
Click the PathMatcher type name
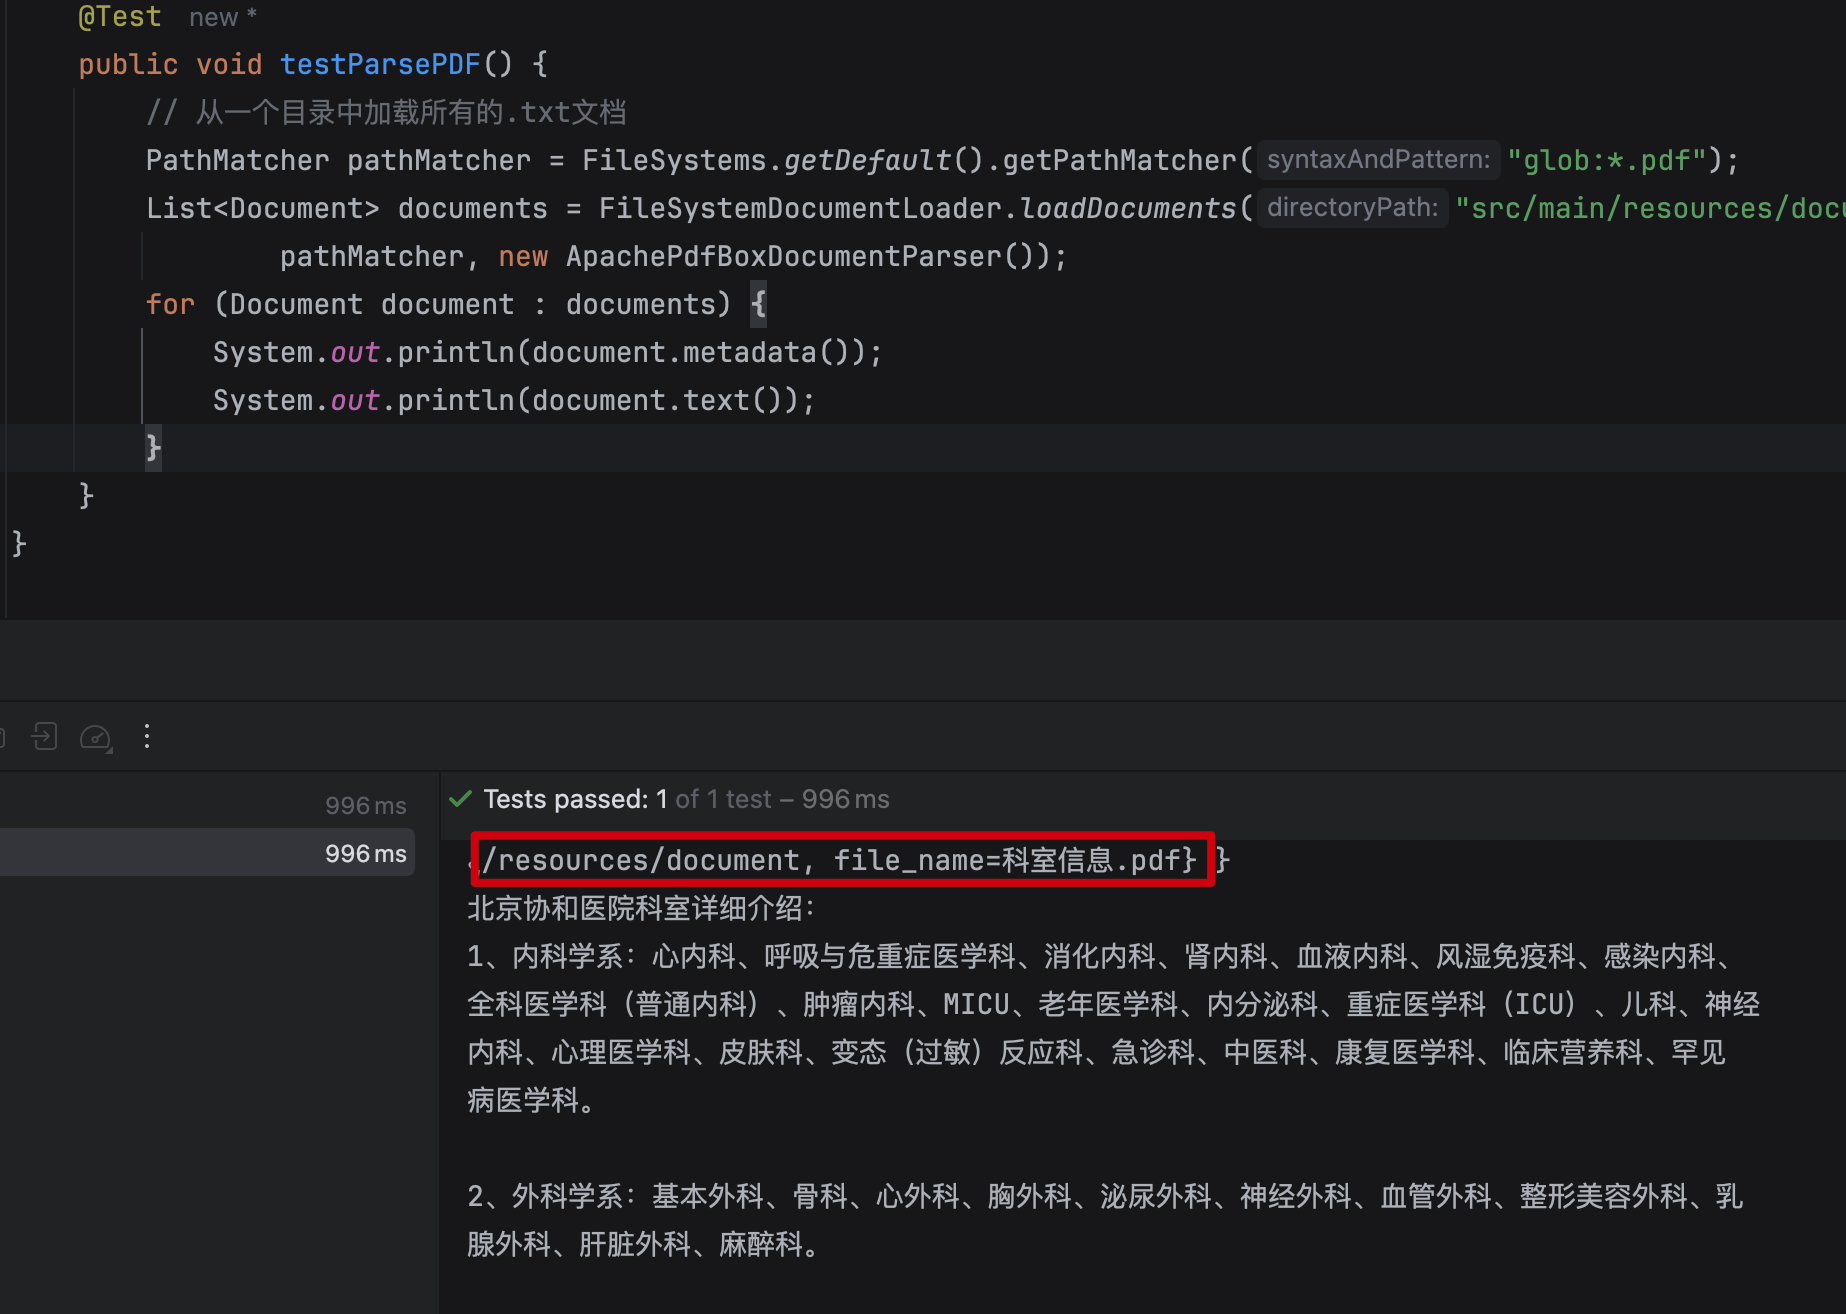[x=238, y=160]
